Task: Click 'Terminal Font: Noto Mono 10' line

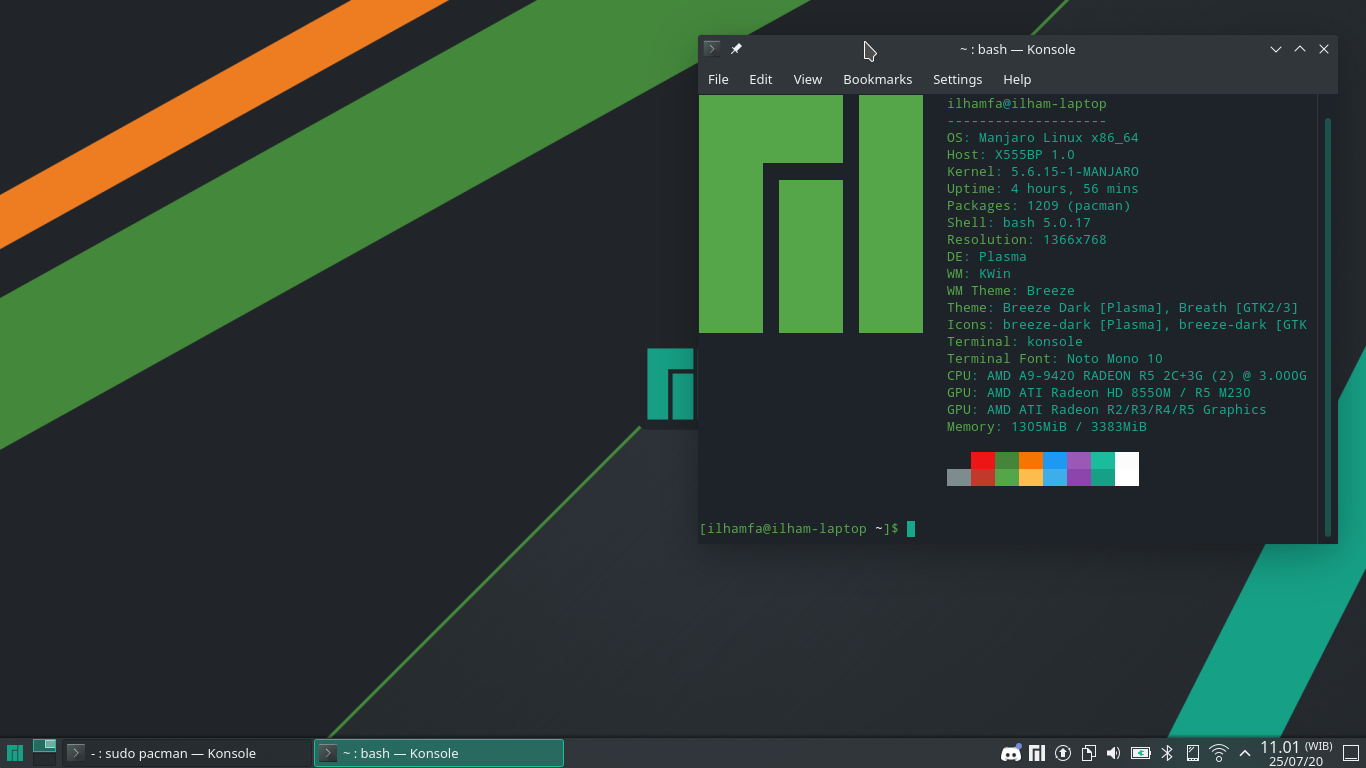Action: (x=1055, y=358)
